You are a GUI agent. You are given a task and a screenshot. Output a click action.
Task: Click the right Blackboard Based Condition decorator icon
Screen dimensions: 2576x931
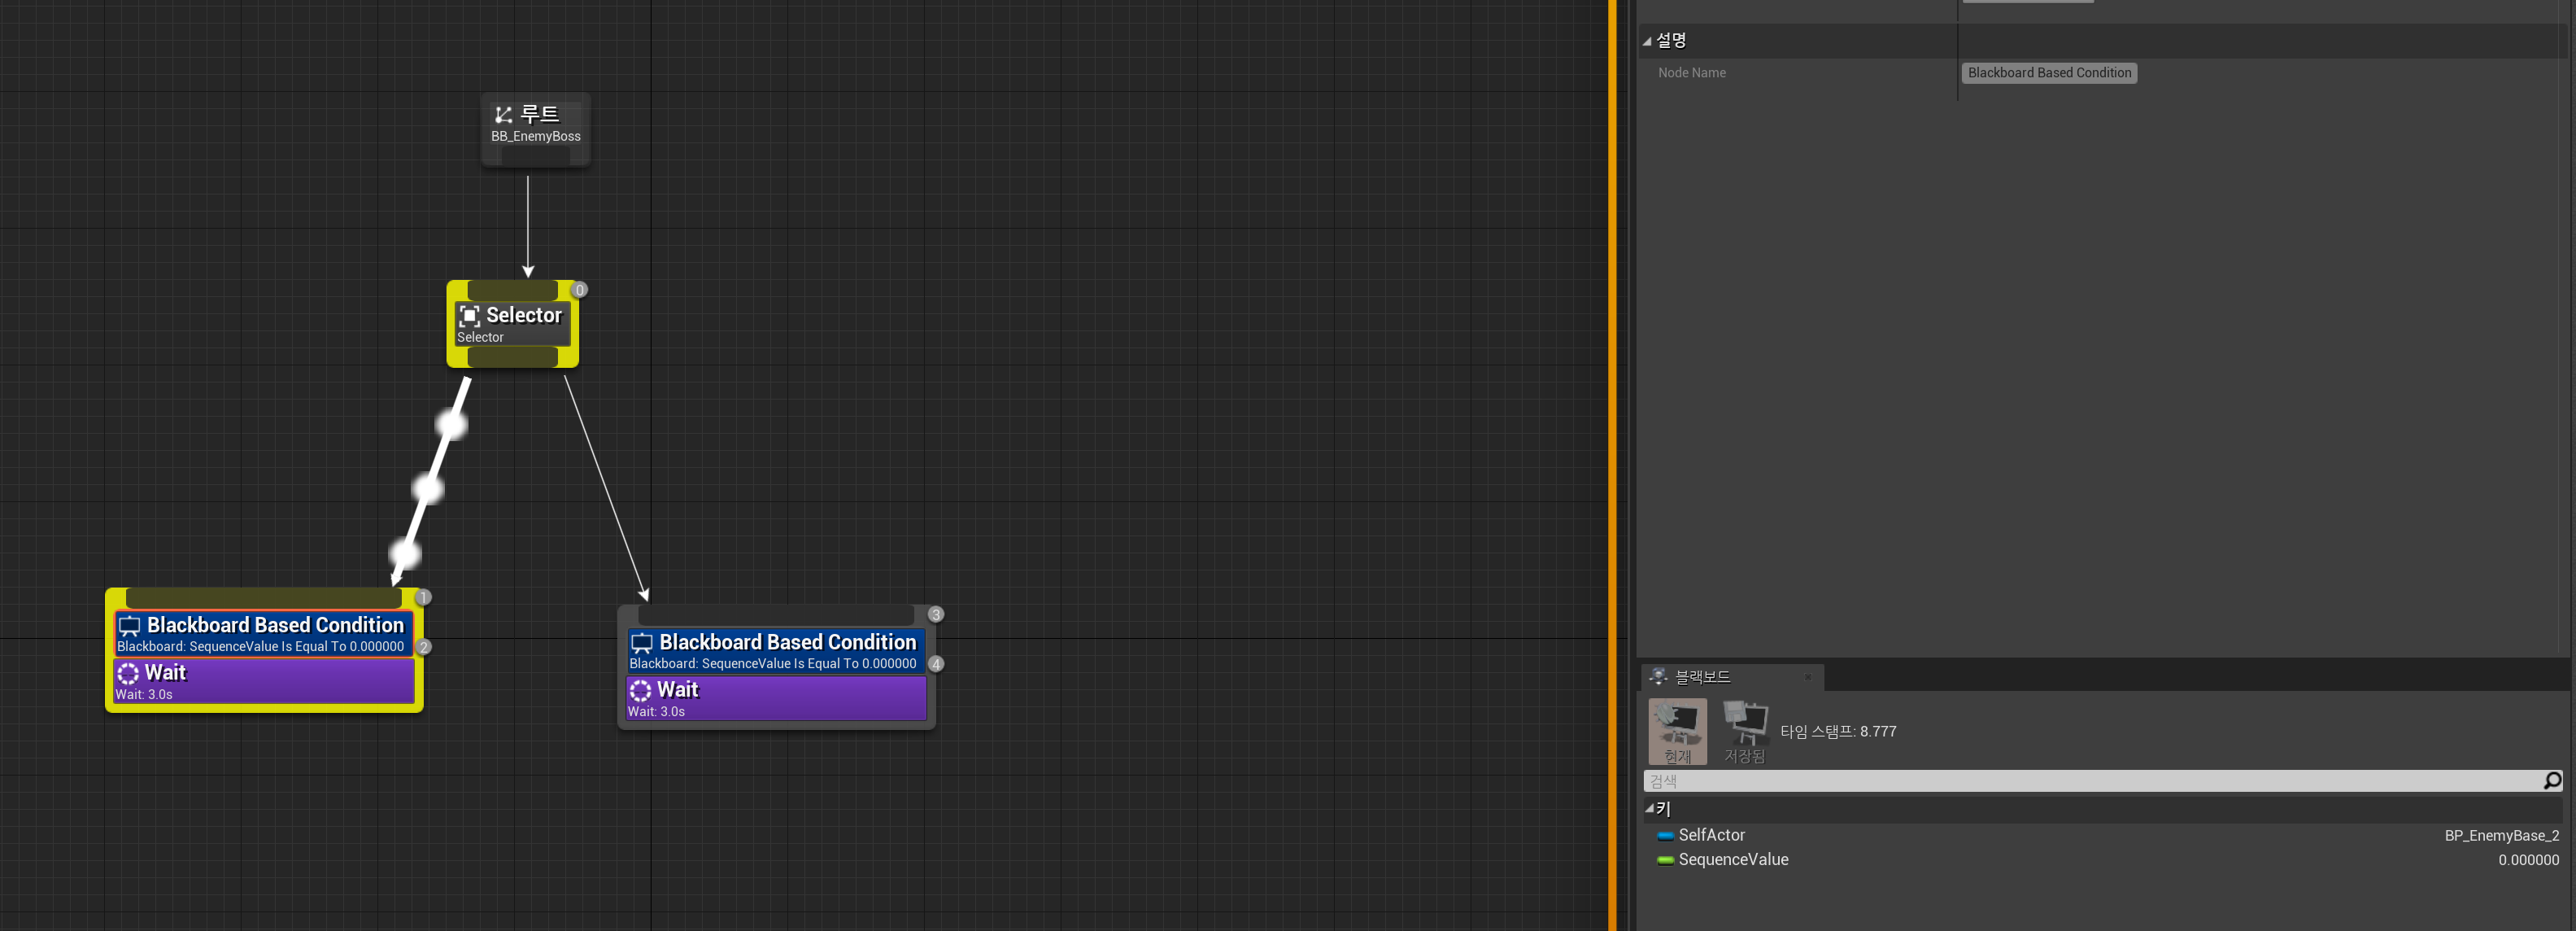642,643
